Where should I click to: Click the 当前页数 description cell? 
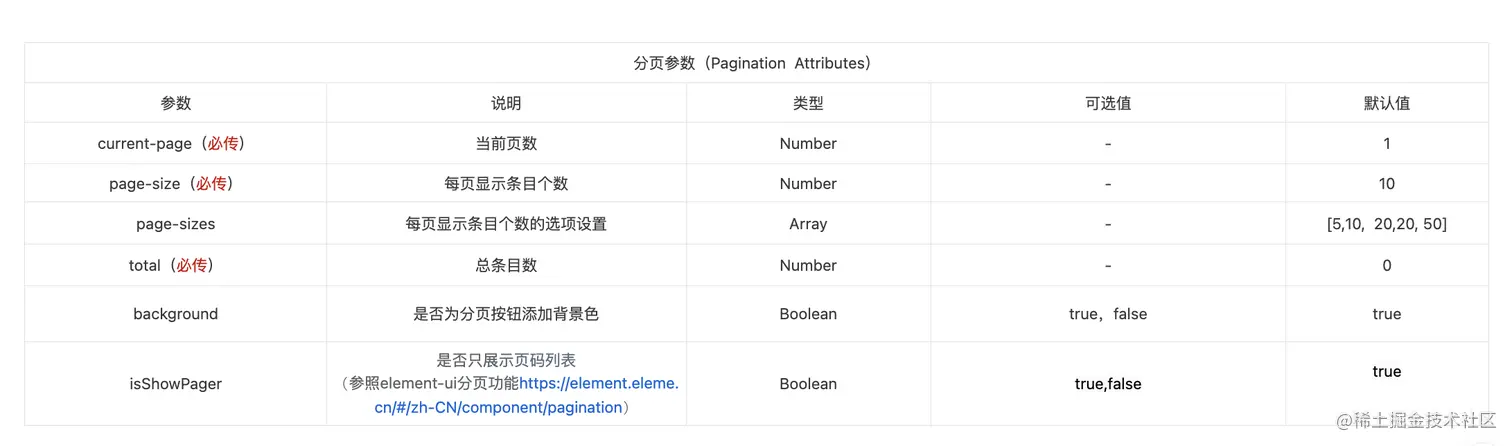506,143
